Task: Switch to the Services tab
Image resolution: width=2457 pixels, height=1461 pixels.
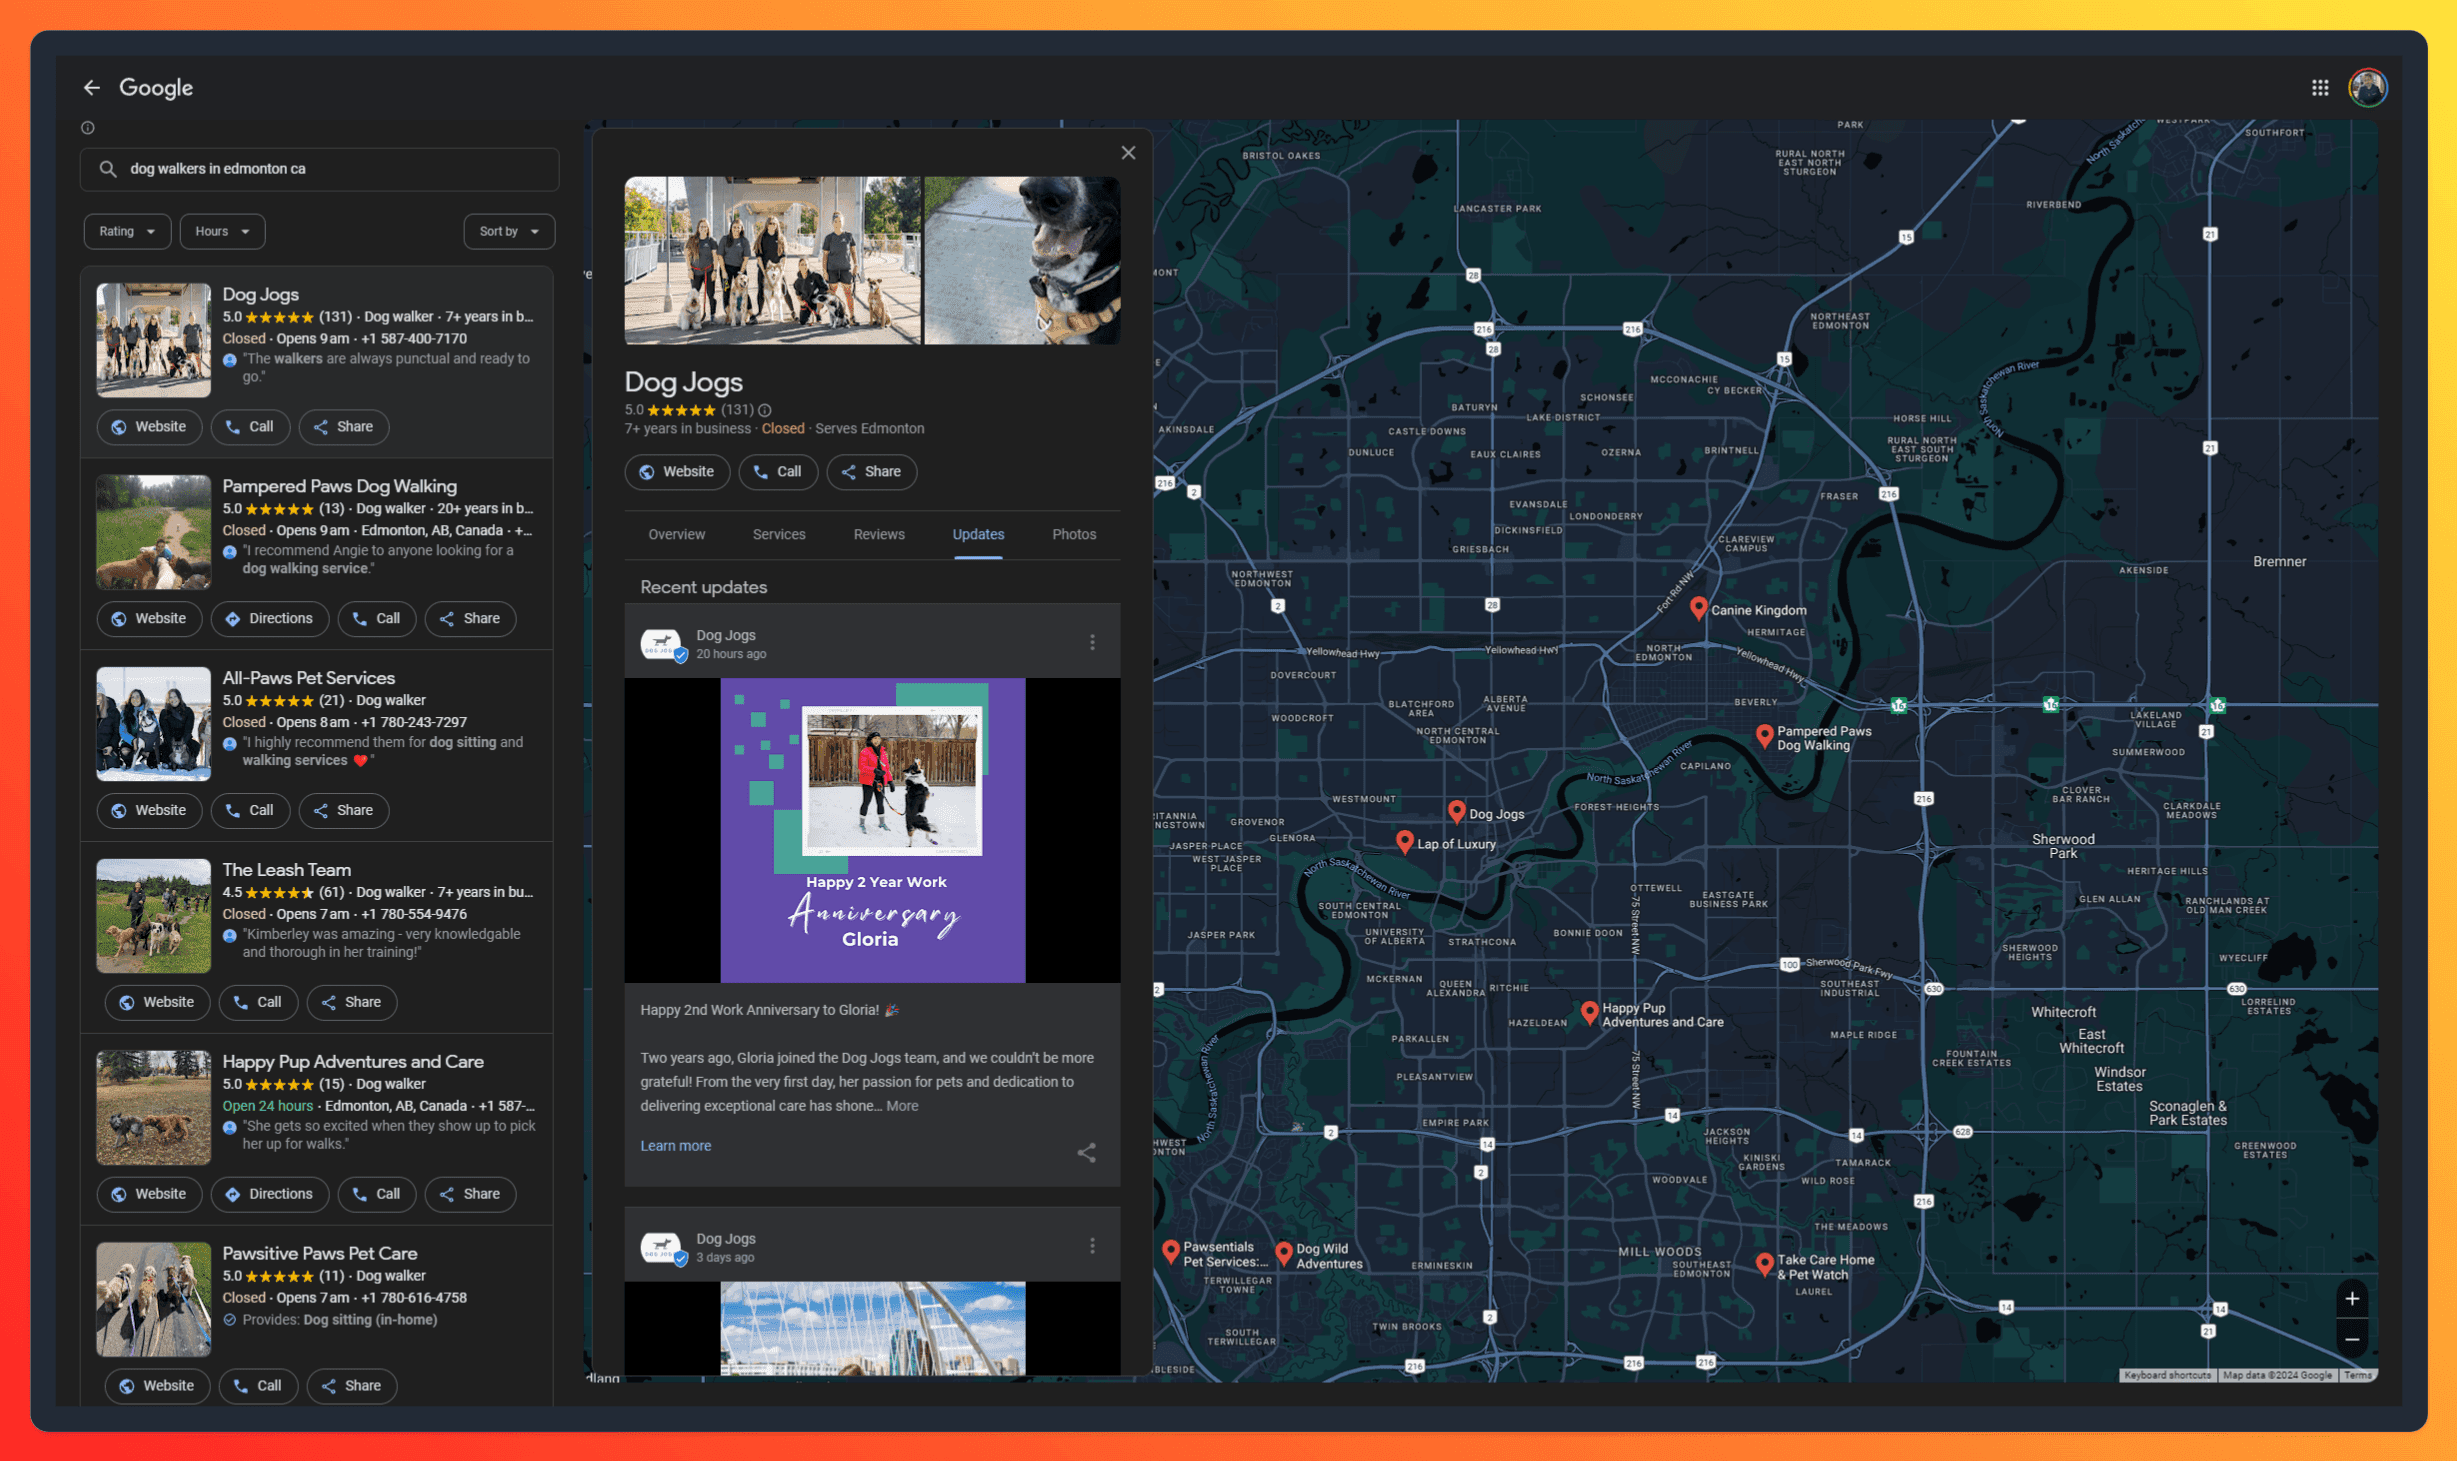Action: tap(779, 535)
